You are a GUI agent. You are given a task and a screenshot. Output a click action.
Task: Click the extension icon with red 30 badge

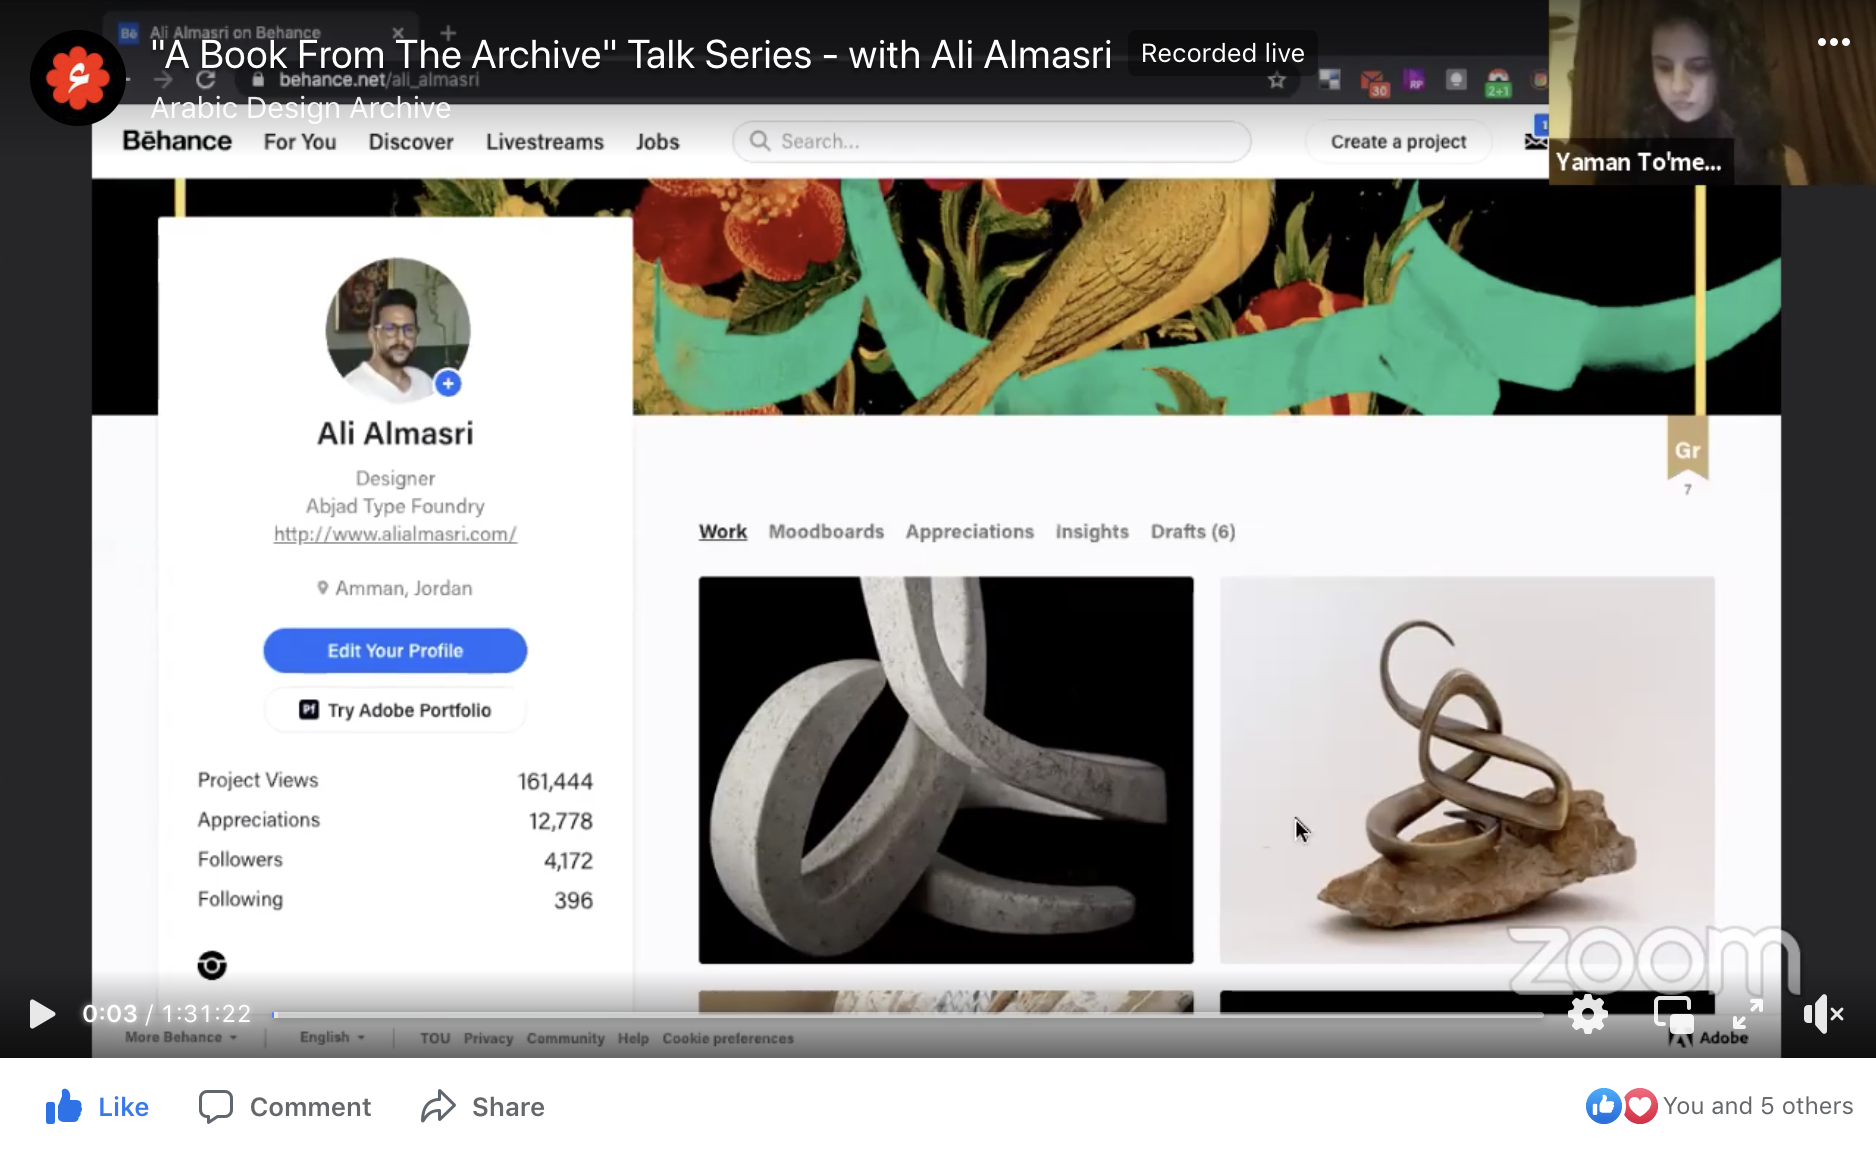pyautogui.click(x=1372, y=82)
